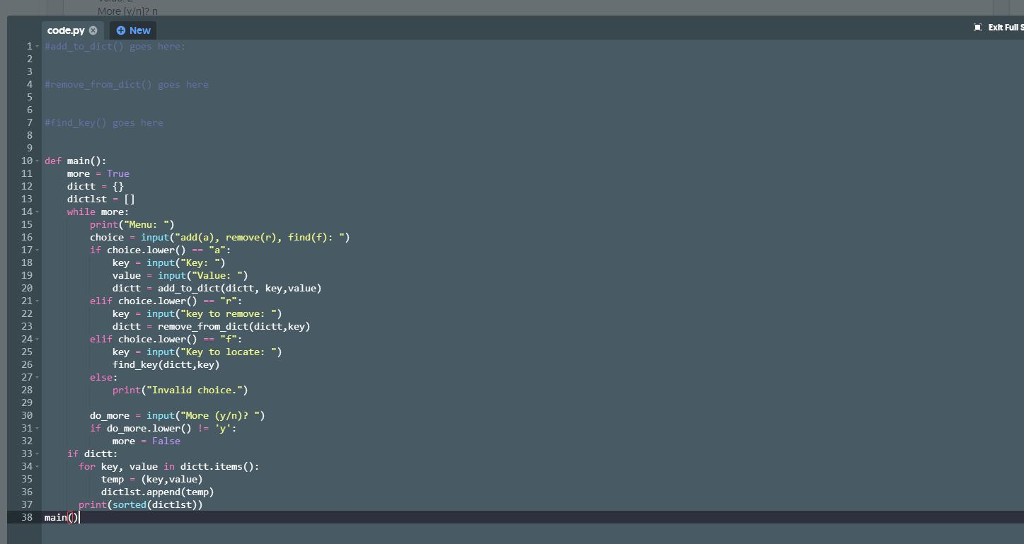Screen dimensions: 1024x544
Task: Open a New file tab
Action: (133, 30)
